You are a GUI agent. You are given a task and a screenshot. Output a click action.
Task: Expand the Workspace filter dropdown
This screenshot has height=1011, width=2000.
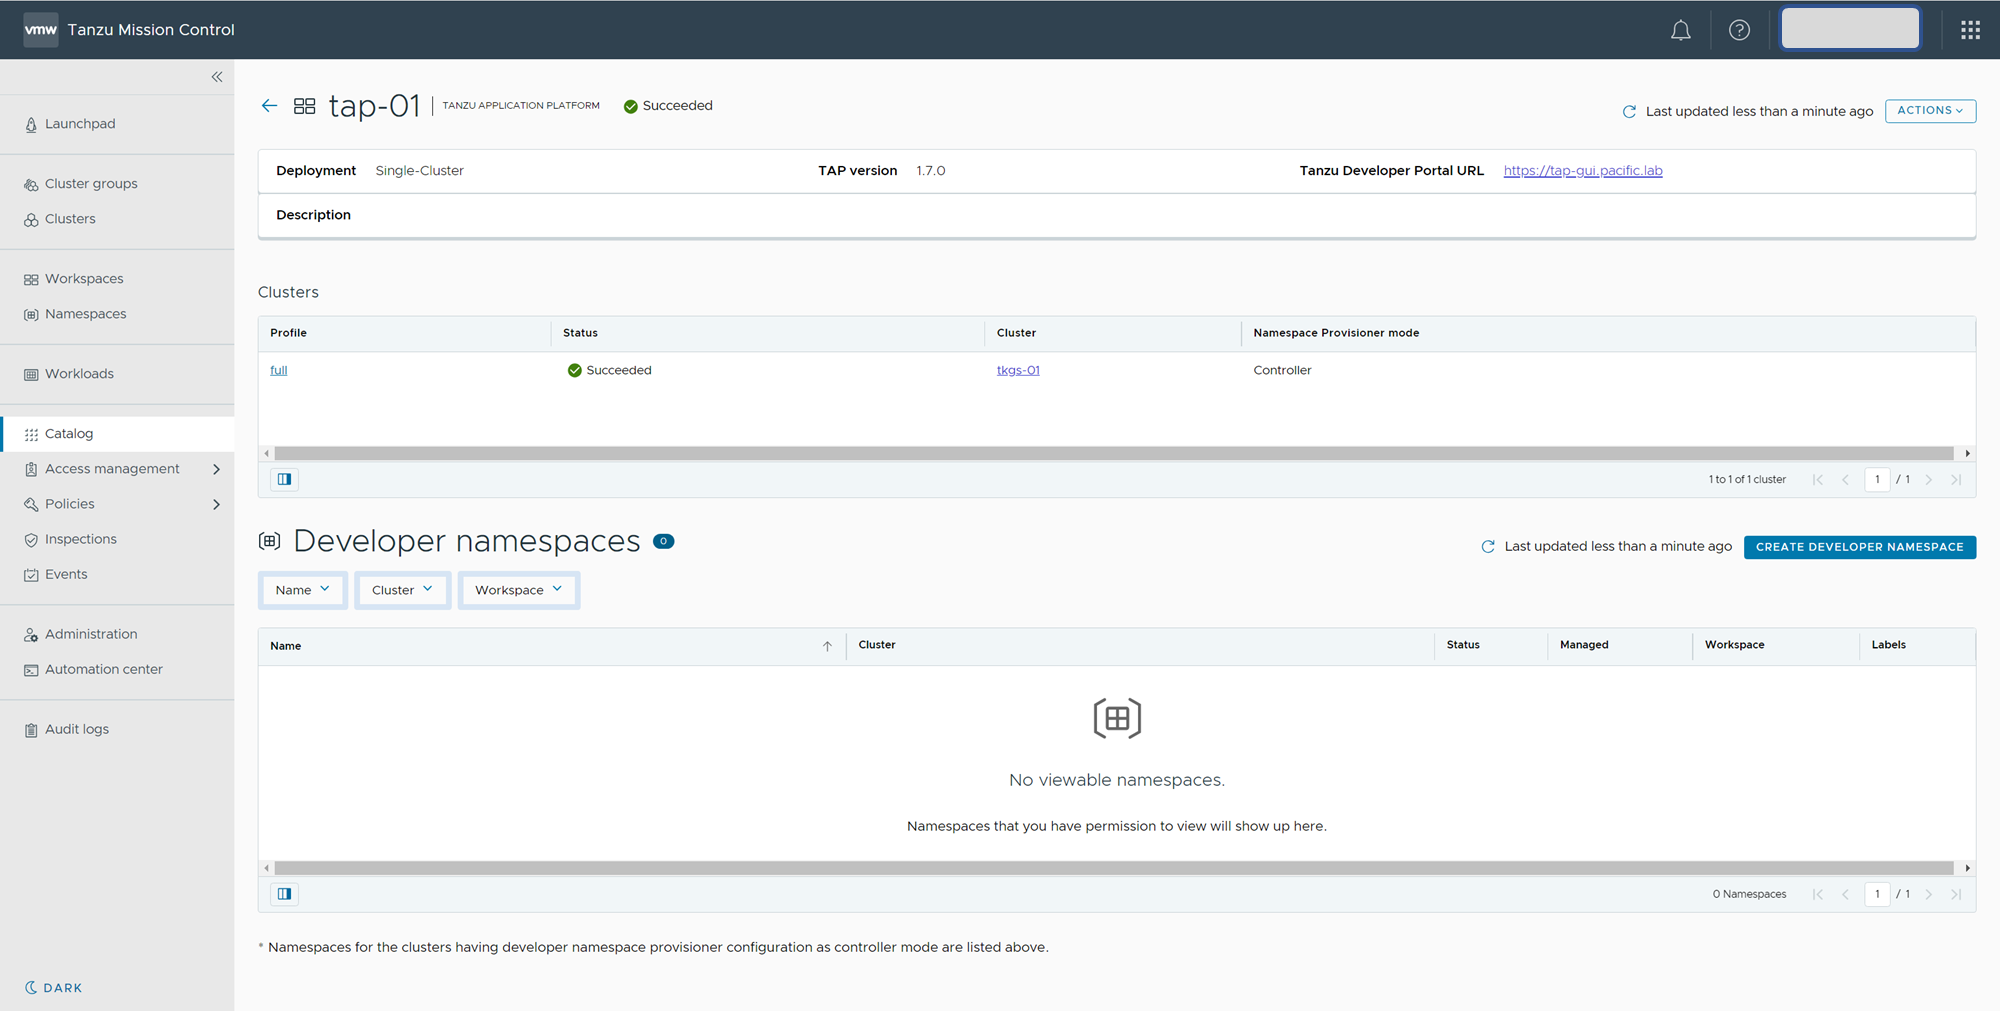point(518,590)
